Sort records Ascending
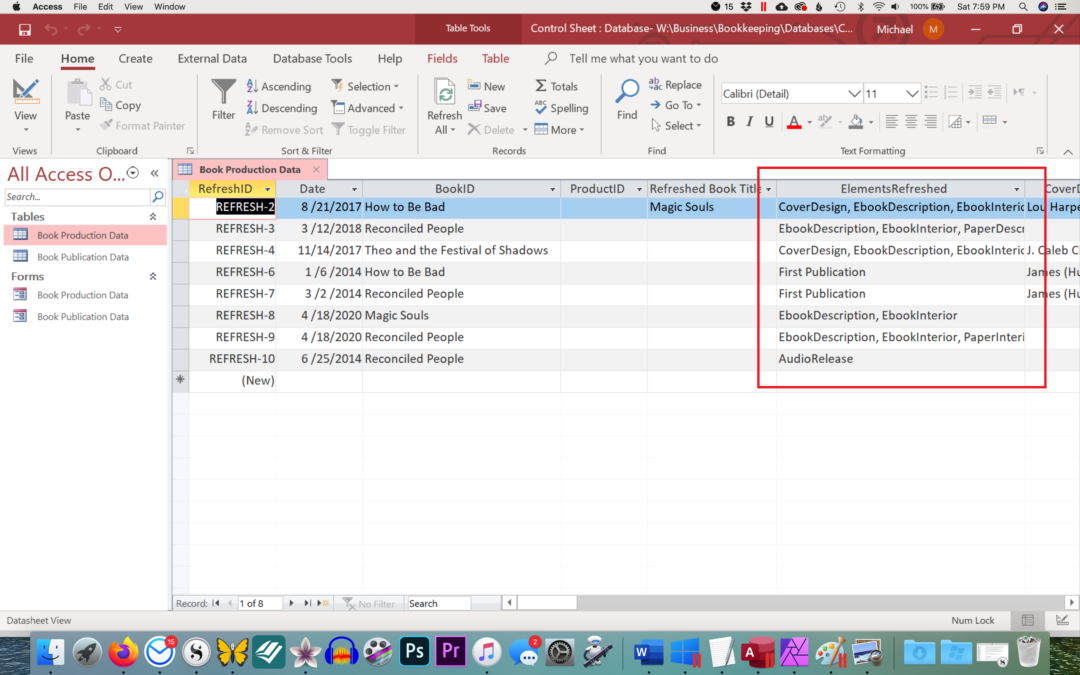This screenshot has height=675, width=1080. pos(279,86)
